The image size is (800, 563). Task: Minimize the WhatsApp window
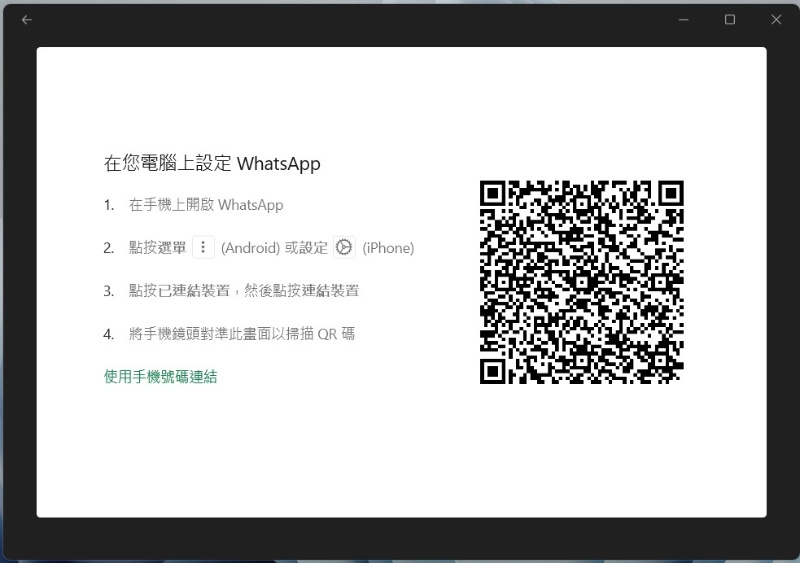(683, 20)
